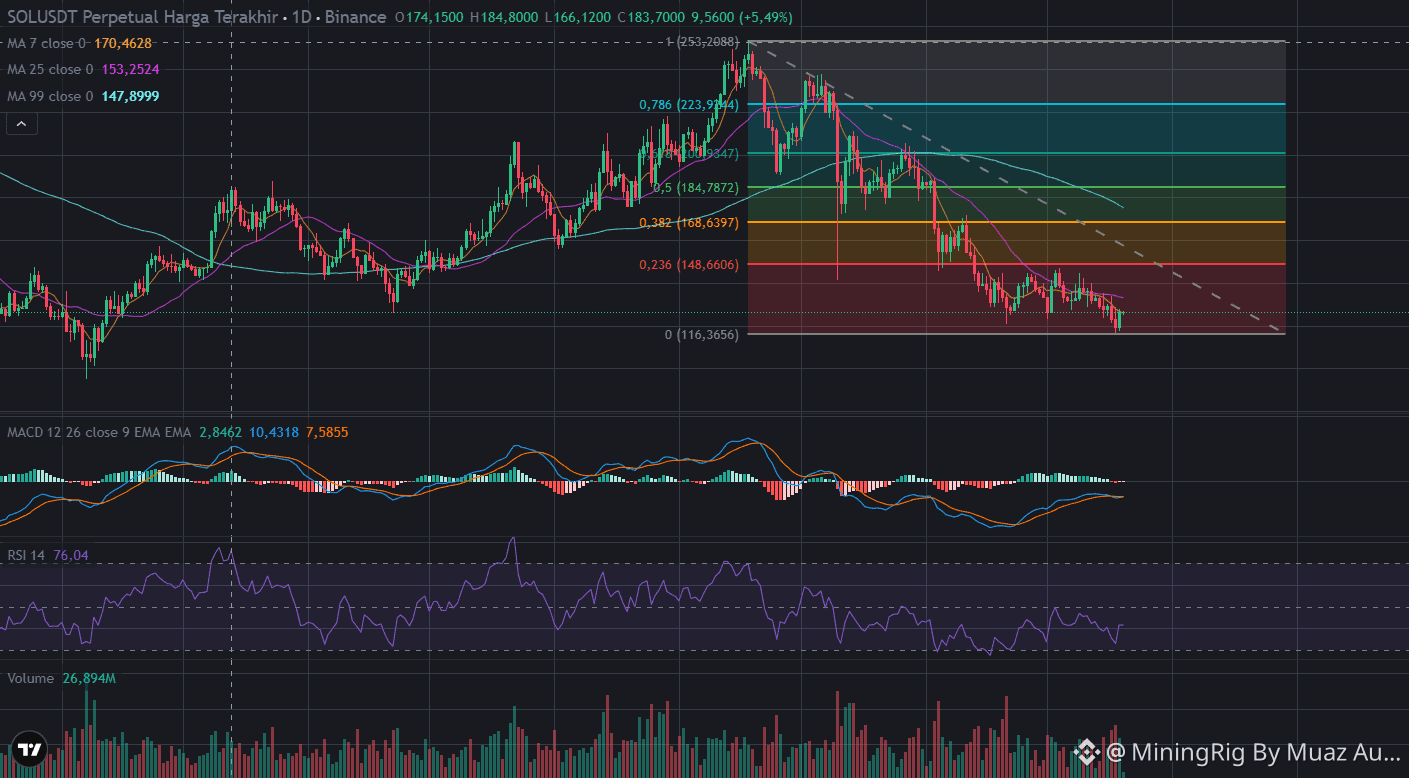
Task: Click the price change 9,5600 (+5,49%)
Action: pos(743,17)
